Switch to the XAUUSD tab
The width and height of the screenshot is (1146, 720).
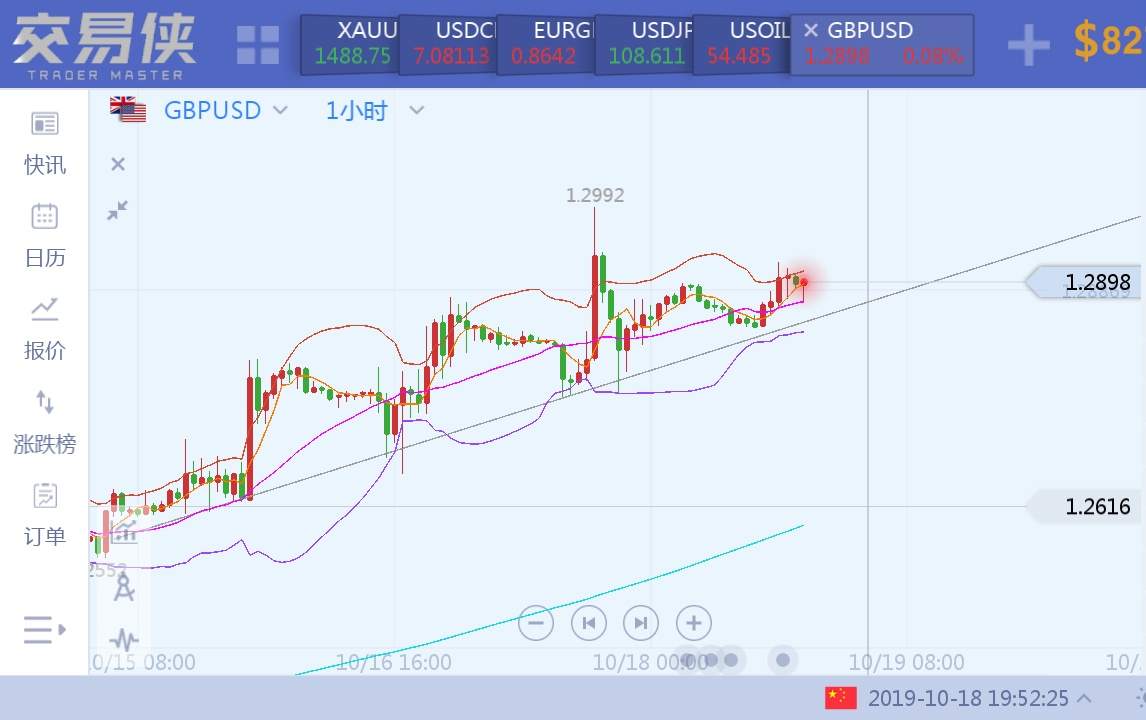(x=351, y=44)
